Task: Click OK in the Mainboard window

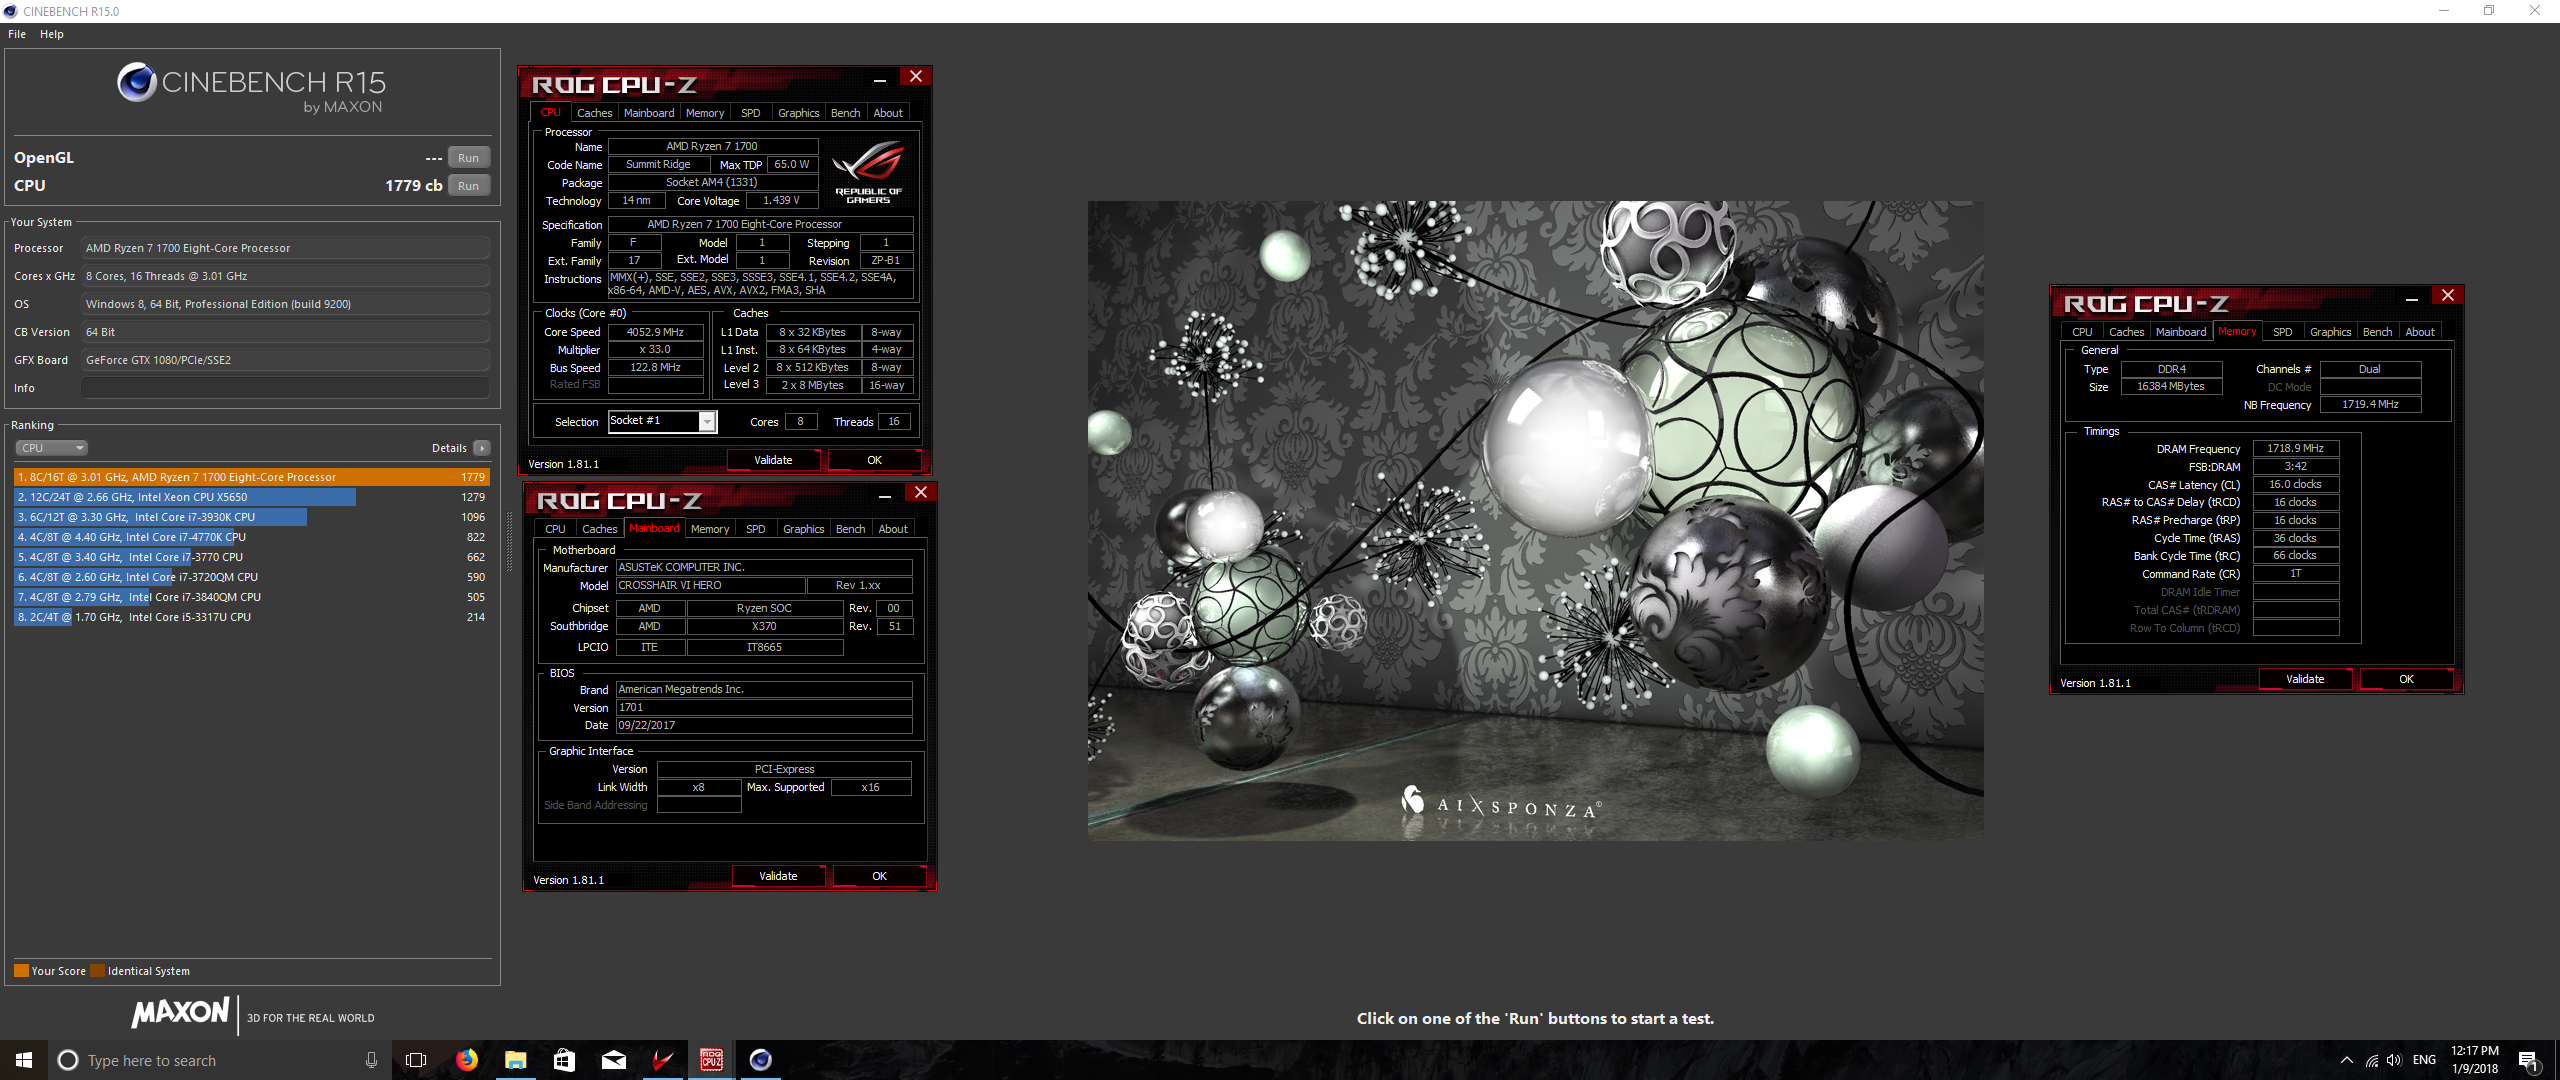Action: click(x=879, y=876)
